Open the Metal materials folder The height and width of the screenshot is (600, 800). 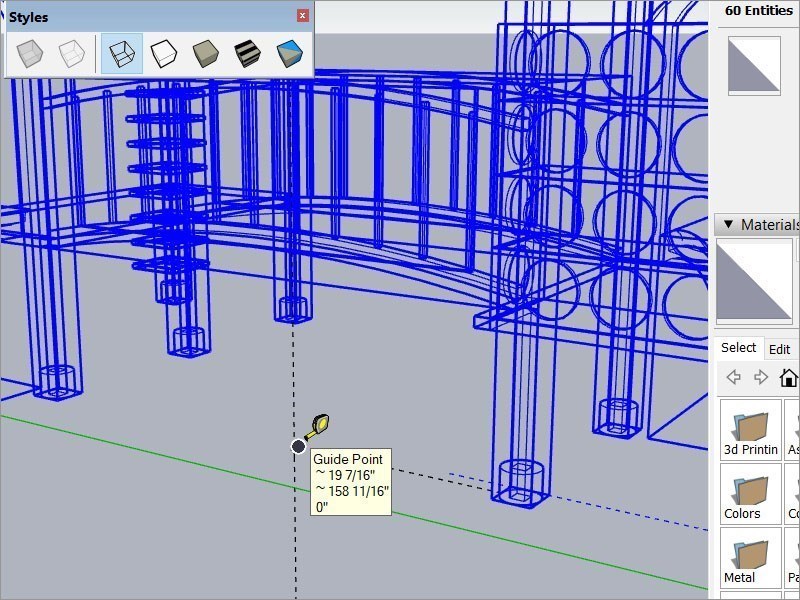tap(751, 557)
